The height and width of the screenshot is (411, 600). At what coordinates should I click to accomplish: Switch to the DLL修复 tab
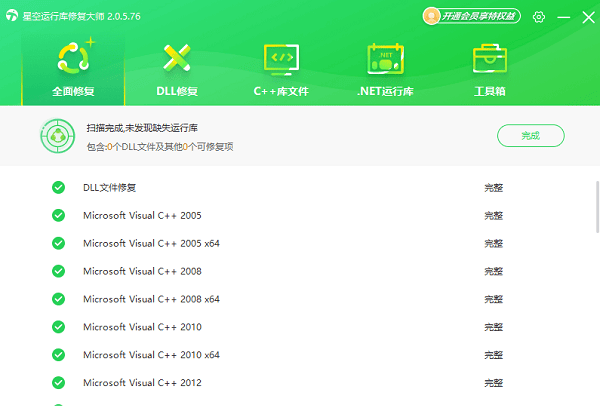pos(178,68)
